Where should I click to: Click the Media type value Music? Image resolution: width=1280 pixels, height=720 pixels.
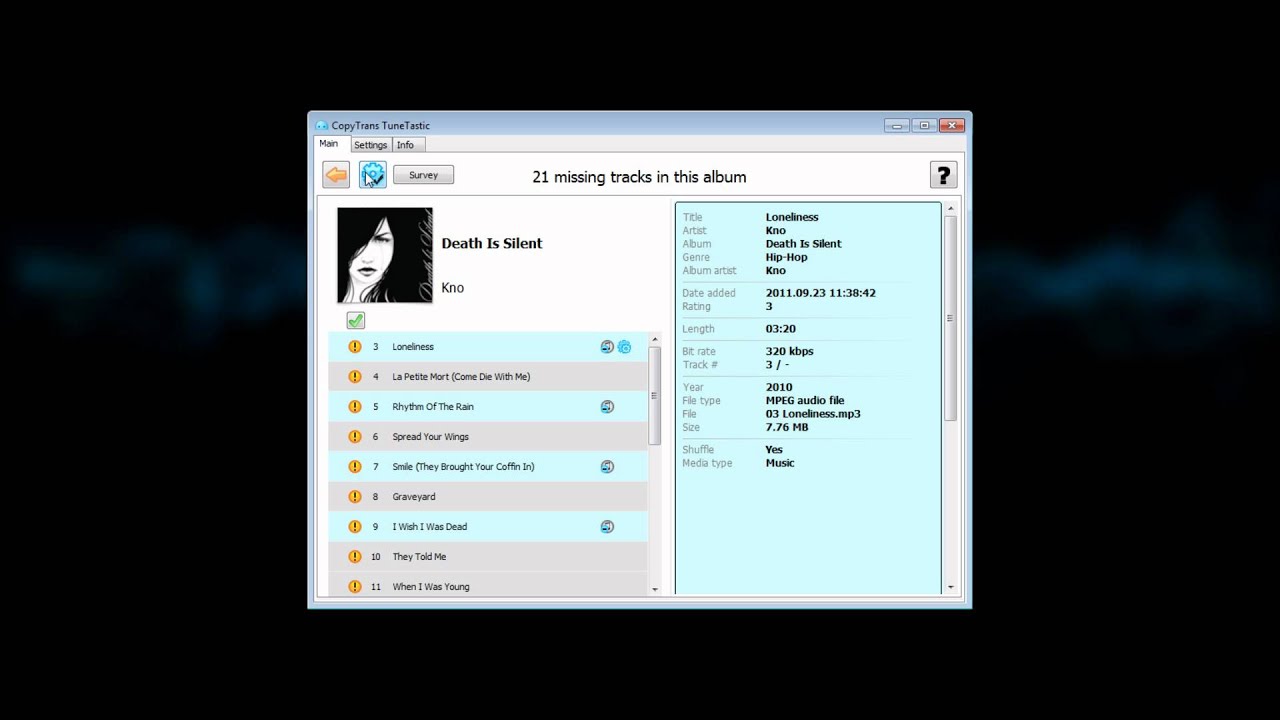780,463
